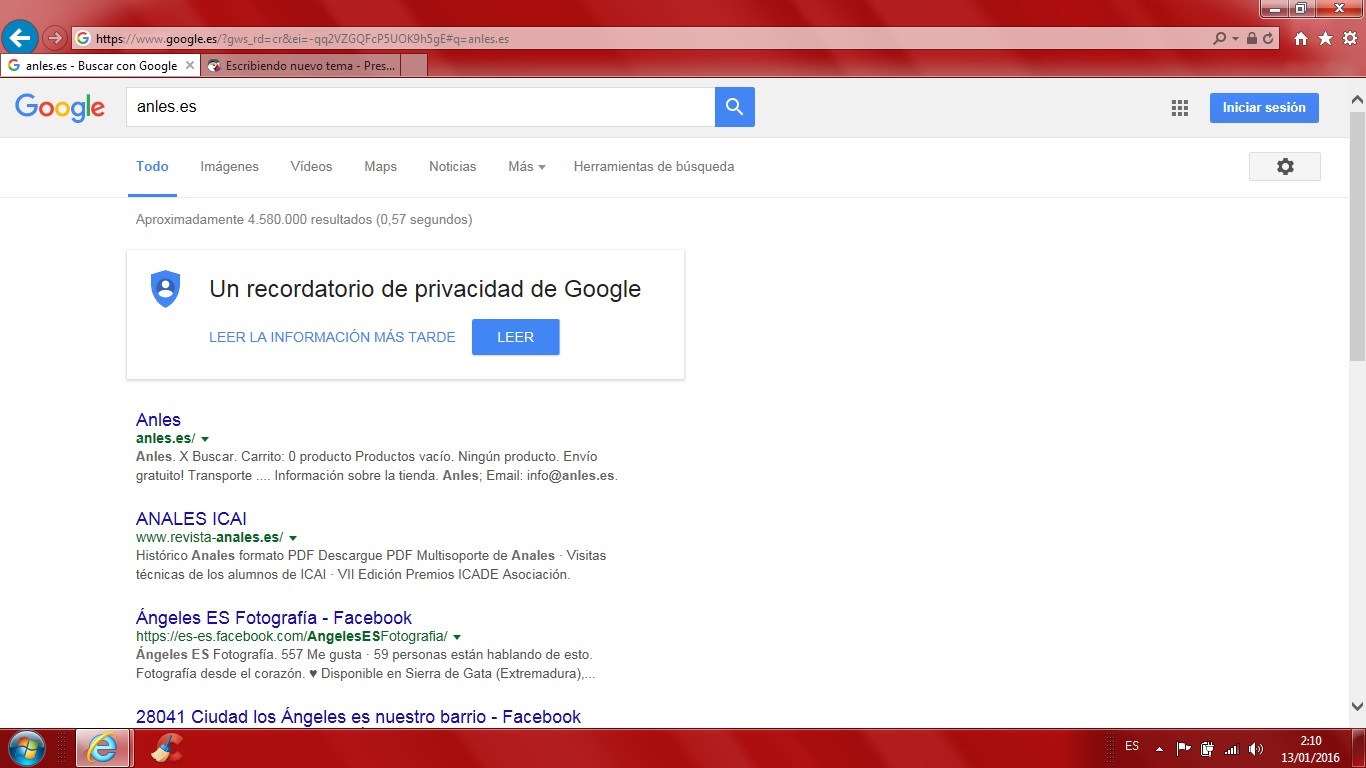Viewport: 1366px width, 768px height.
Task: Click the Iniciar sesión button
Action: [1264, 108]
